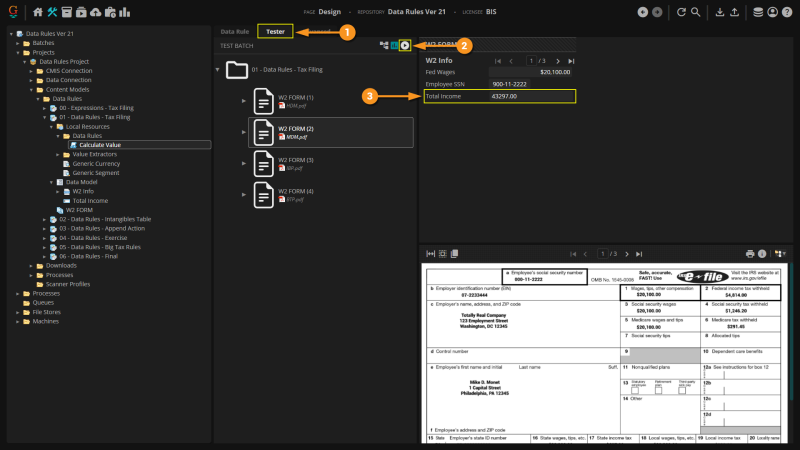This screenshot has width=800, height=450.
Task: Open the Jobs briefcase-clock icon
Action: [x=110, y=12]
